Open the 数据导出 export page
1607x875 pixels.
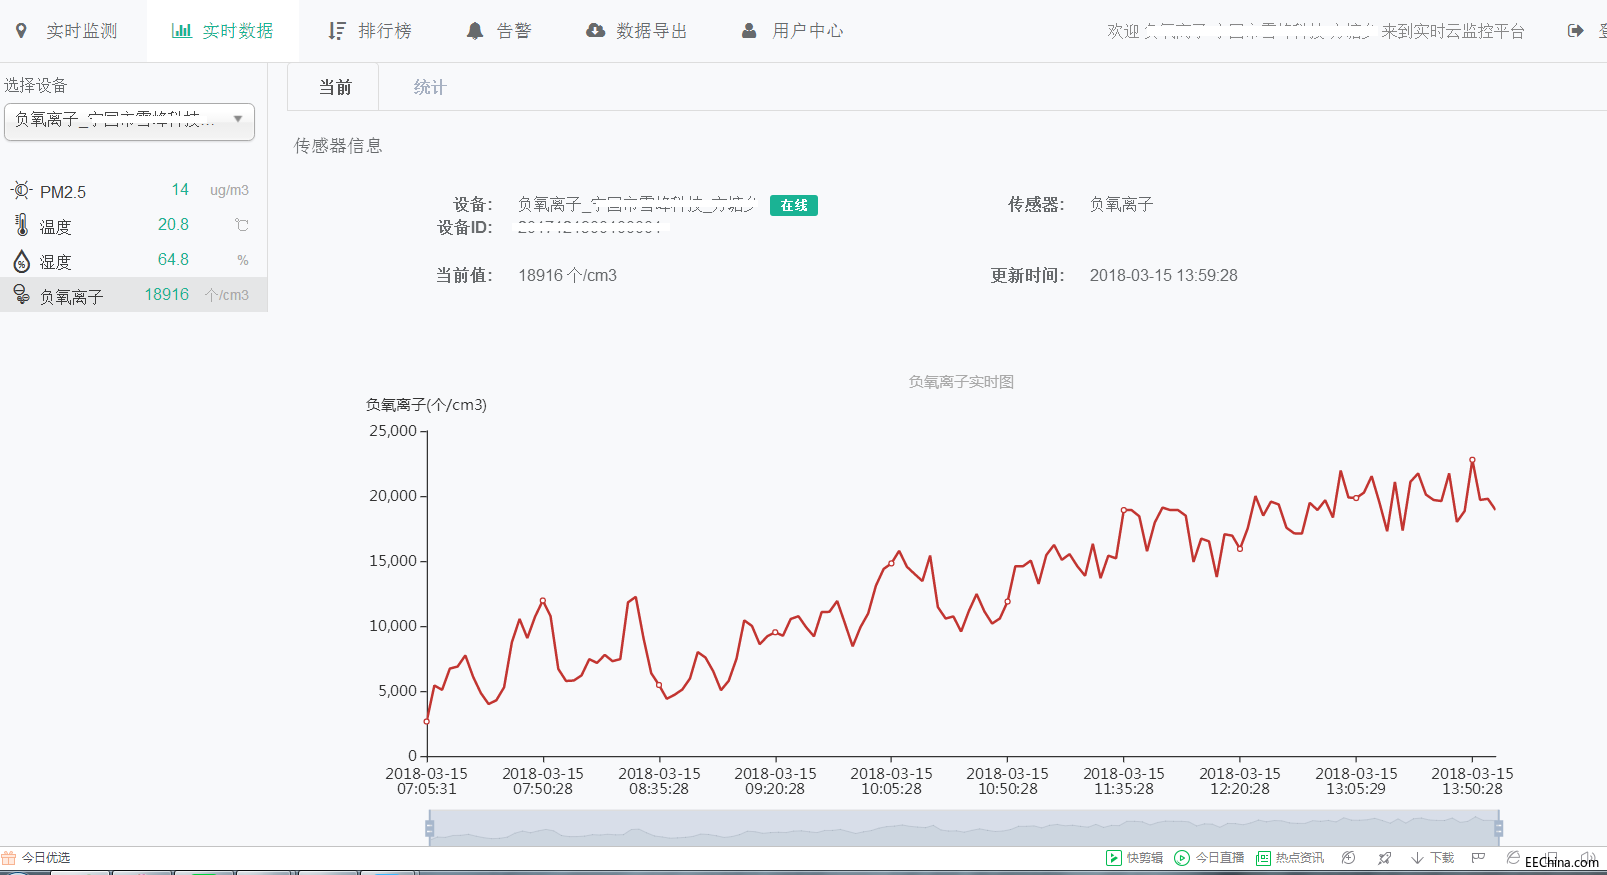[637, 31]
